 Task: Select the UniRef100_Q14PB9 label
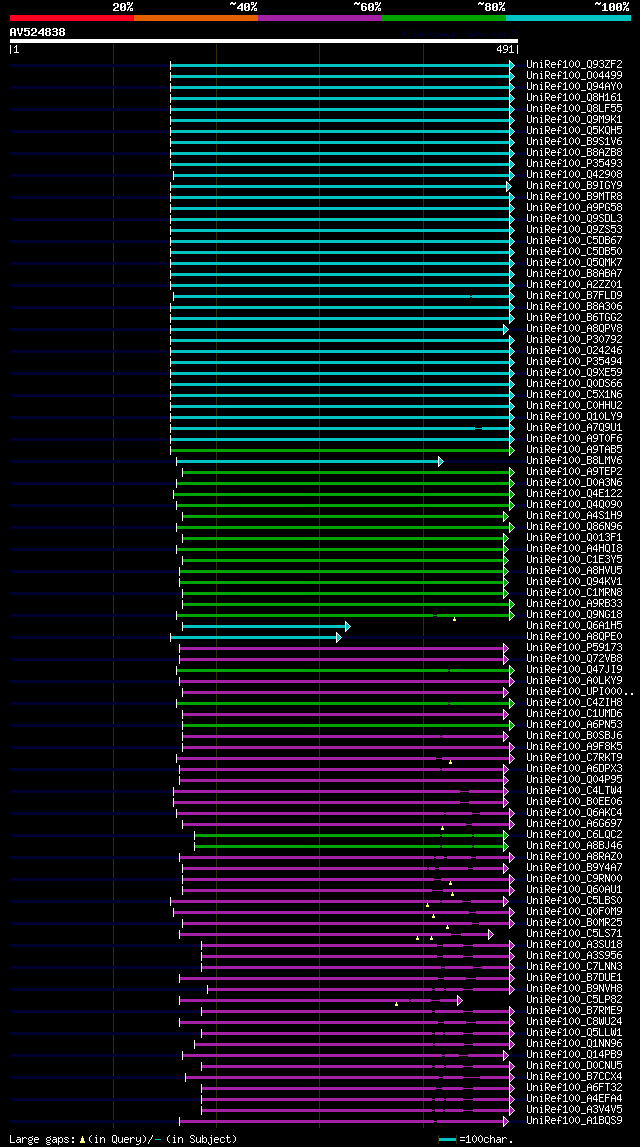[574, 1055]
